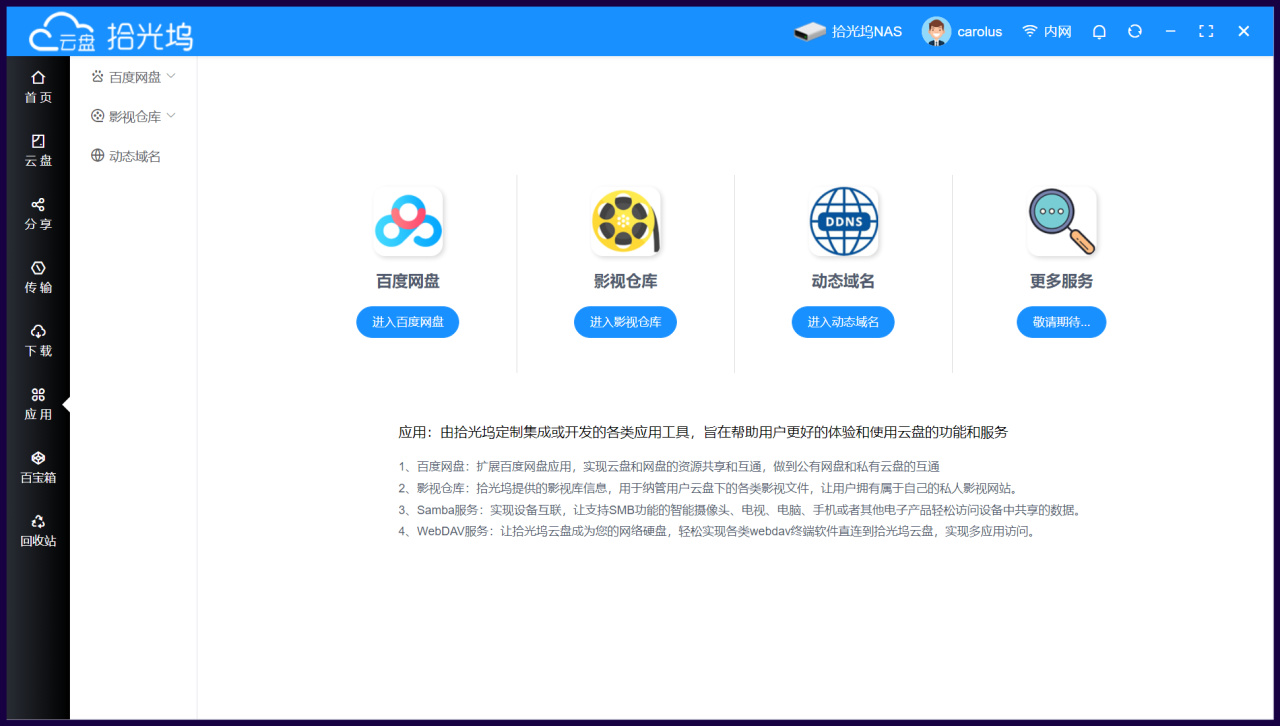Click the 动态域名 card title
Screen dimensions: 1280x726
(x=844, y=282)
